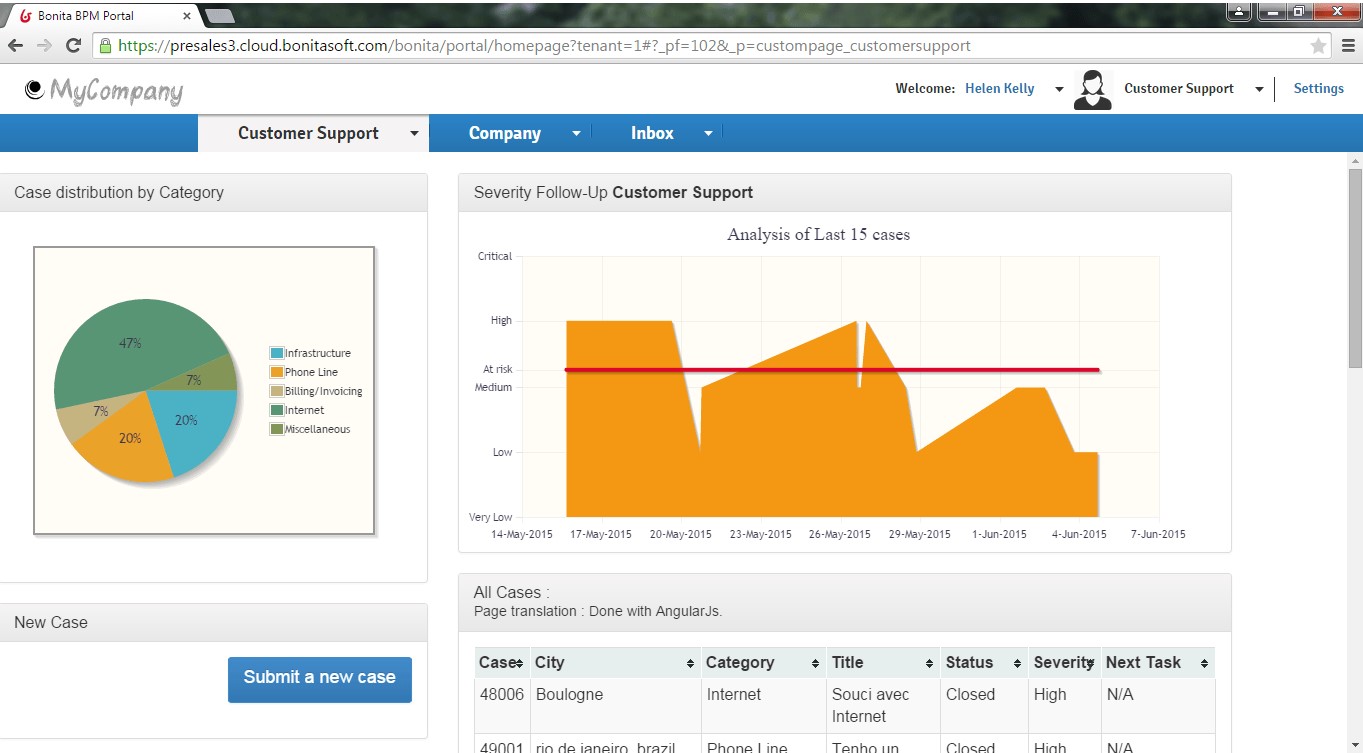Sort table by Status column arrows

pyautogui.click(x=1017, y=664)
